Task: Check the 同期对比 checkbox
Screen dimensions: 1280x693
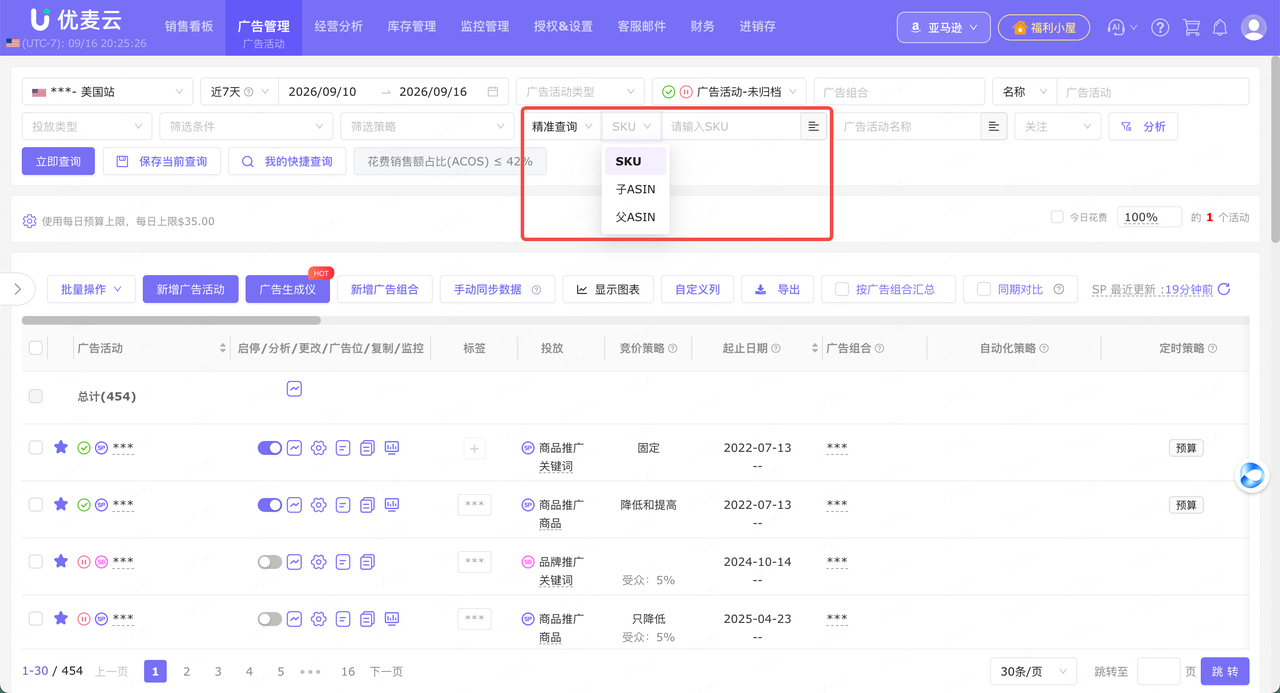Action: point(984,289)
